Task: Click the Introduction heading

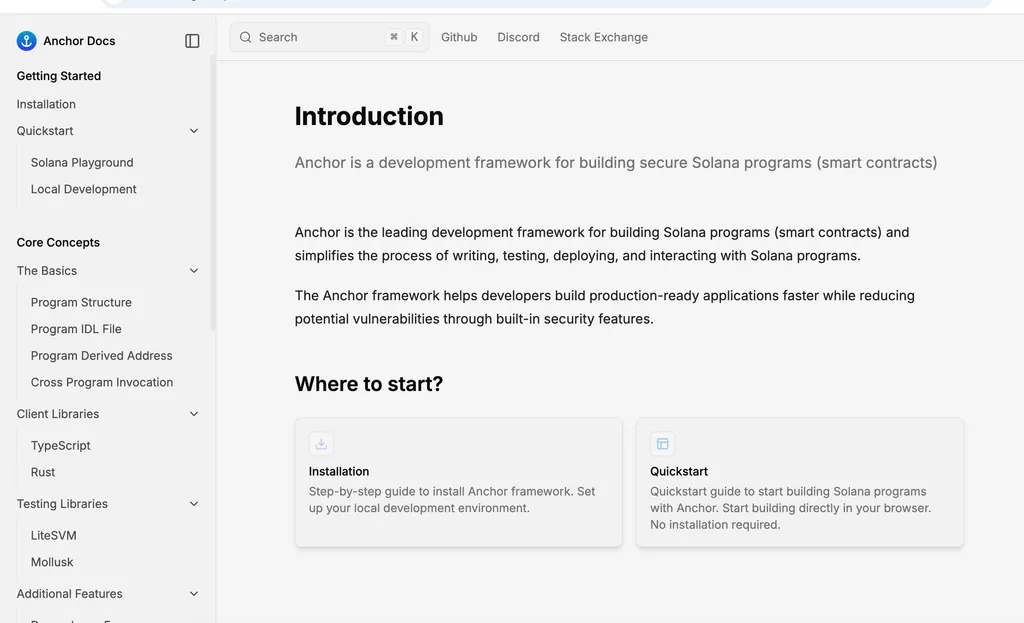Action: (x=369, y=116)
